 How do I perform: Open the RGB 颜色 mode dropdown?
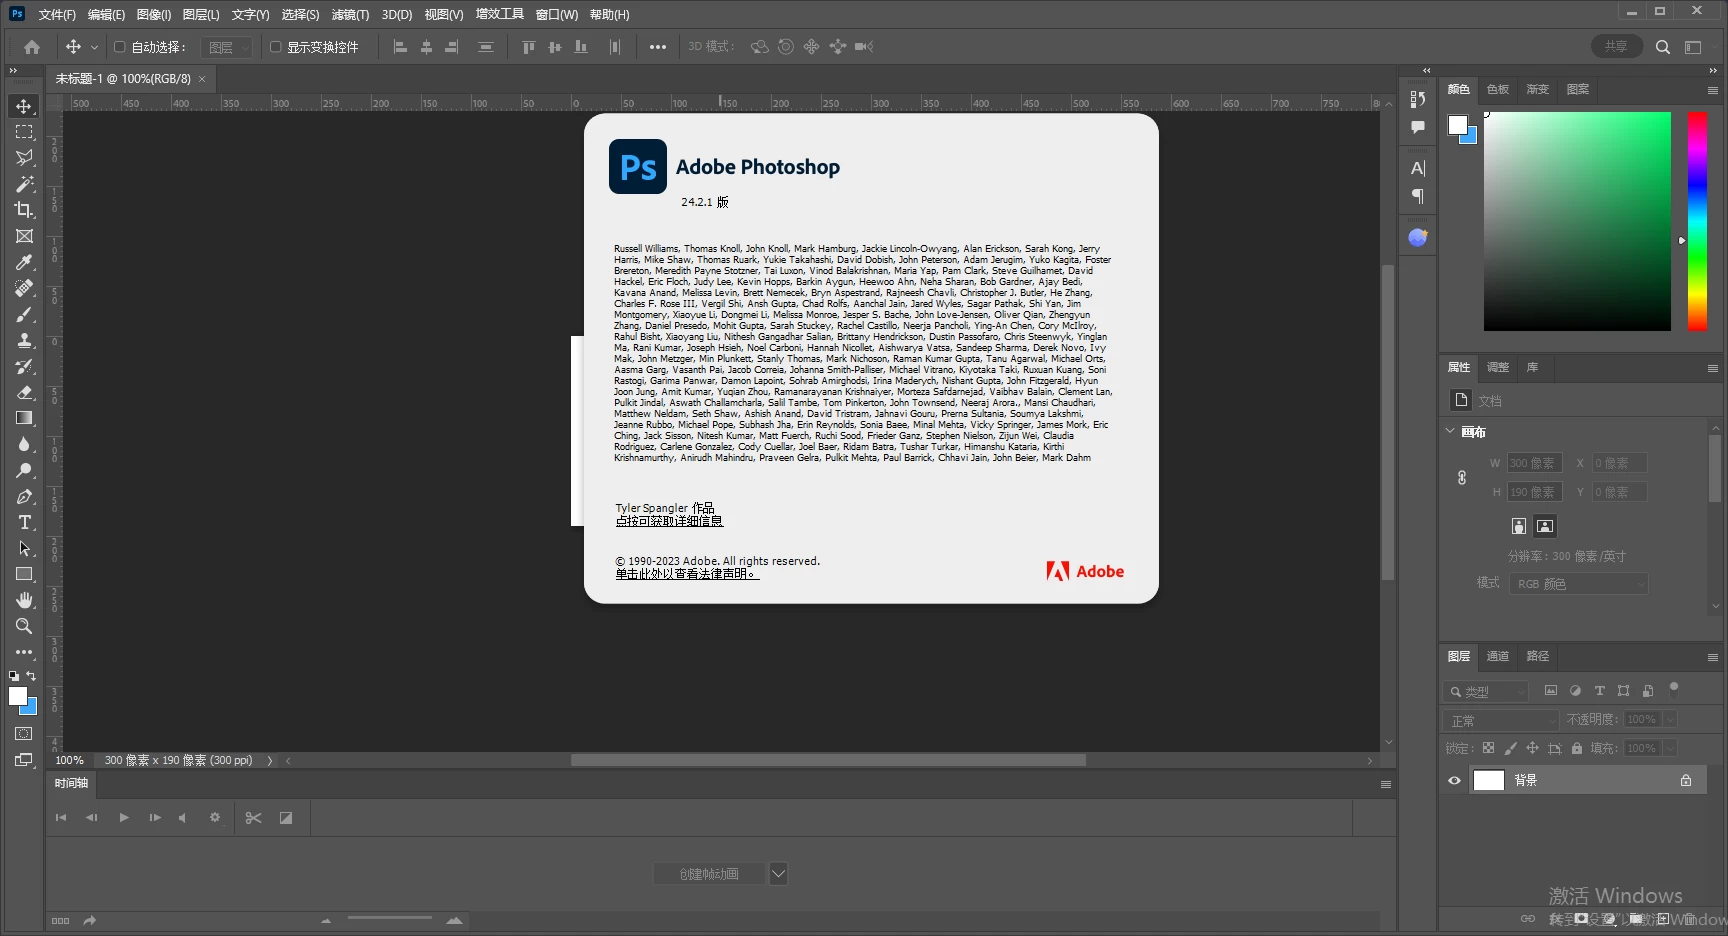(x=1579, y=584)
